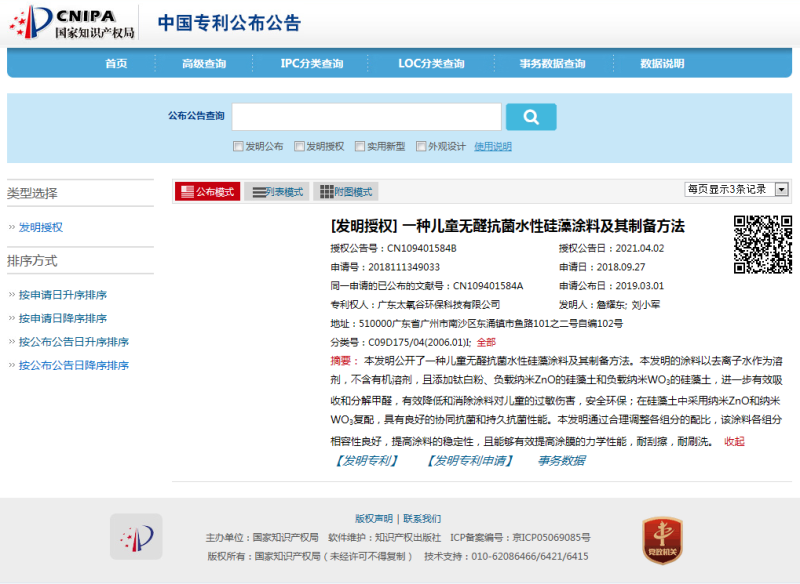Click the CNIPA logo in header
Screen dimensions: 800x584
[x=70, y=23]
